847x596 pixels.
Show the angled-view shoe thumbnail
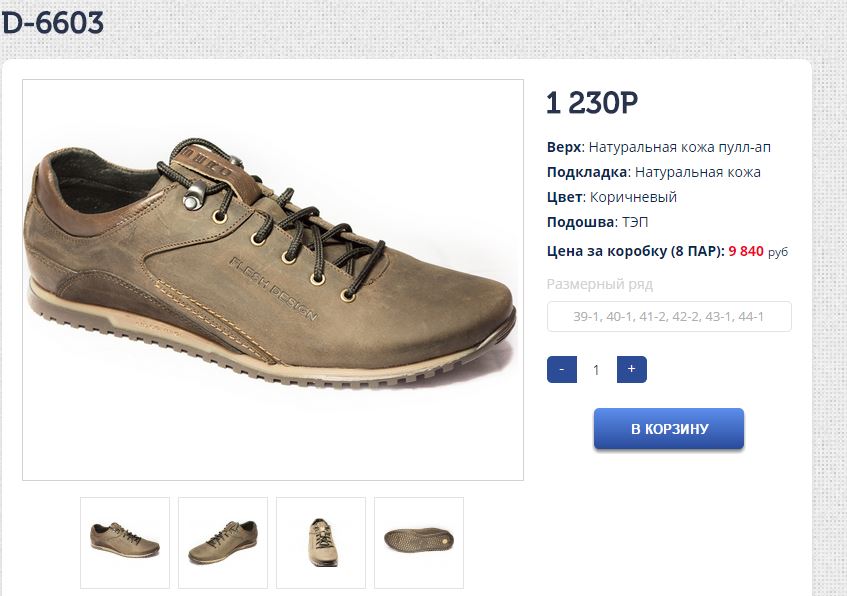click(x=223, y=542)
